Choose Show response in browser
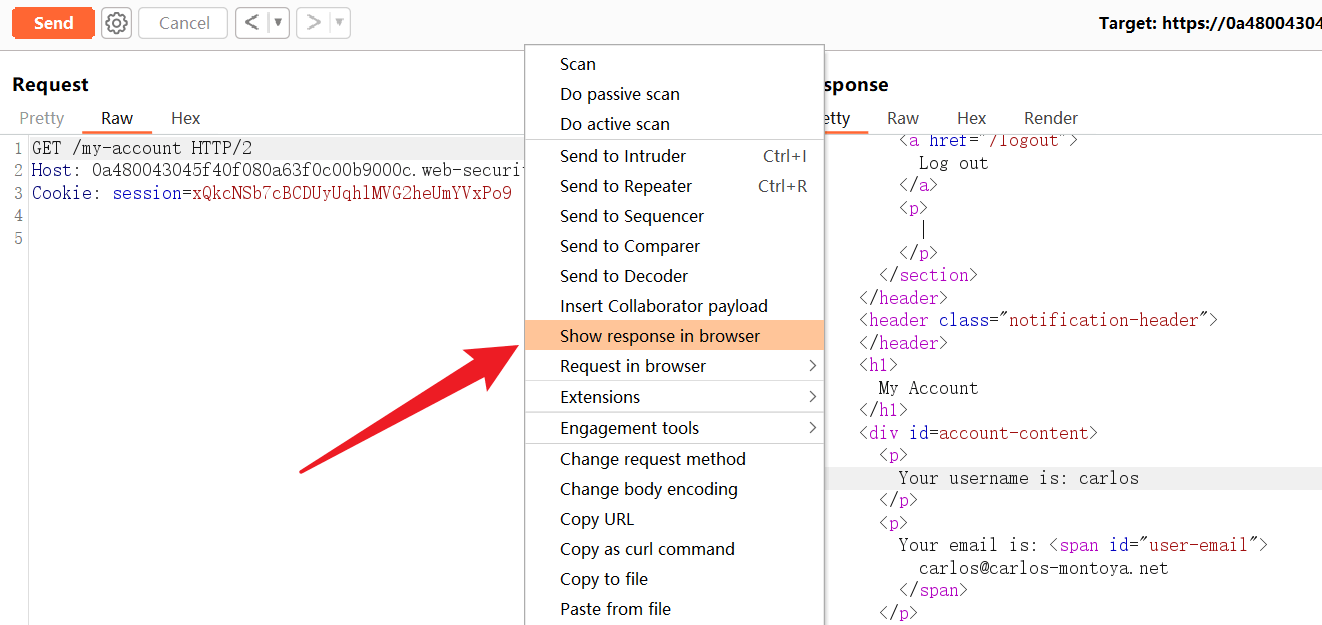 660,336
